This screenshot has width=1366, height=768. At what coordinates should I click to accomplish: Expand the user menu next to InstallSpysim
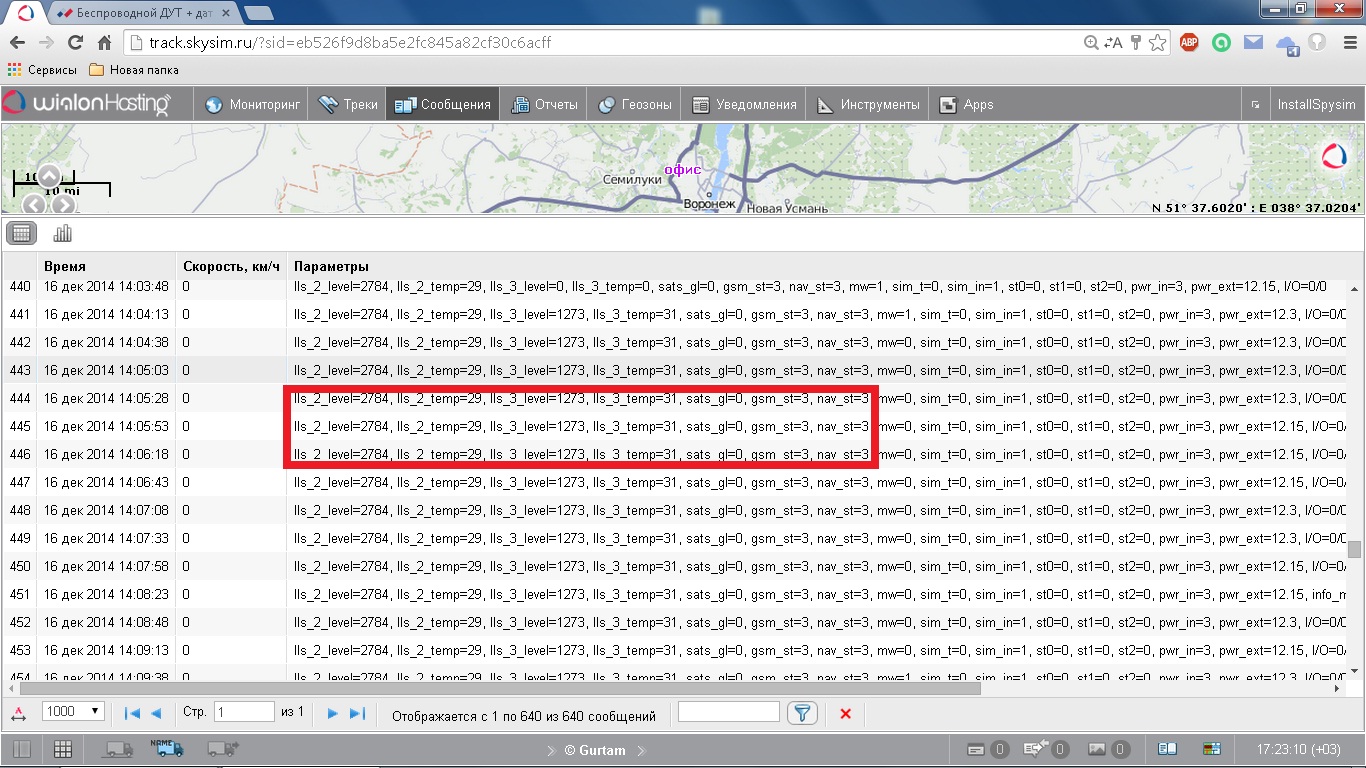[x=1254, y=105]
